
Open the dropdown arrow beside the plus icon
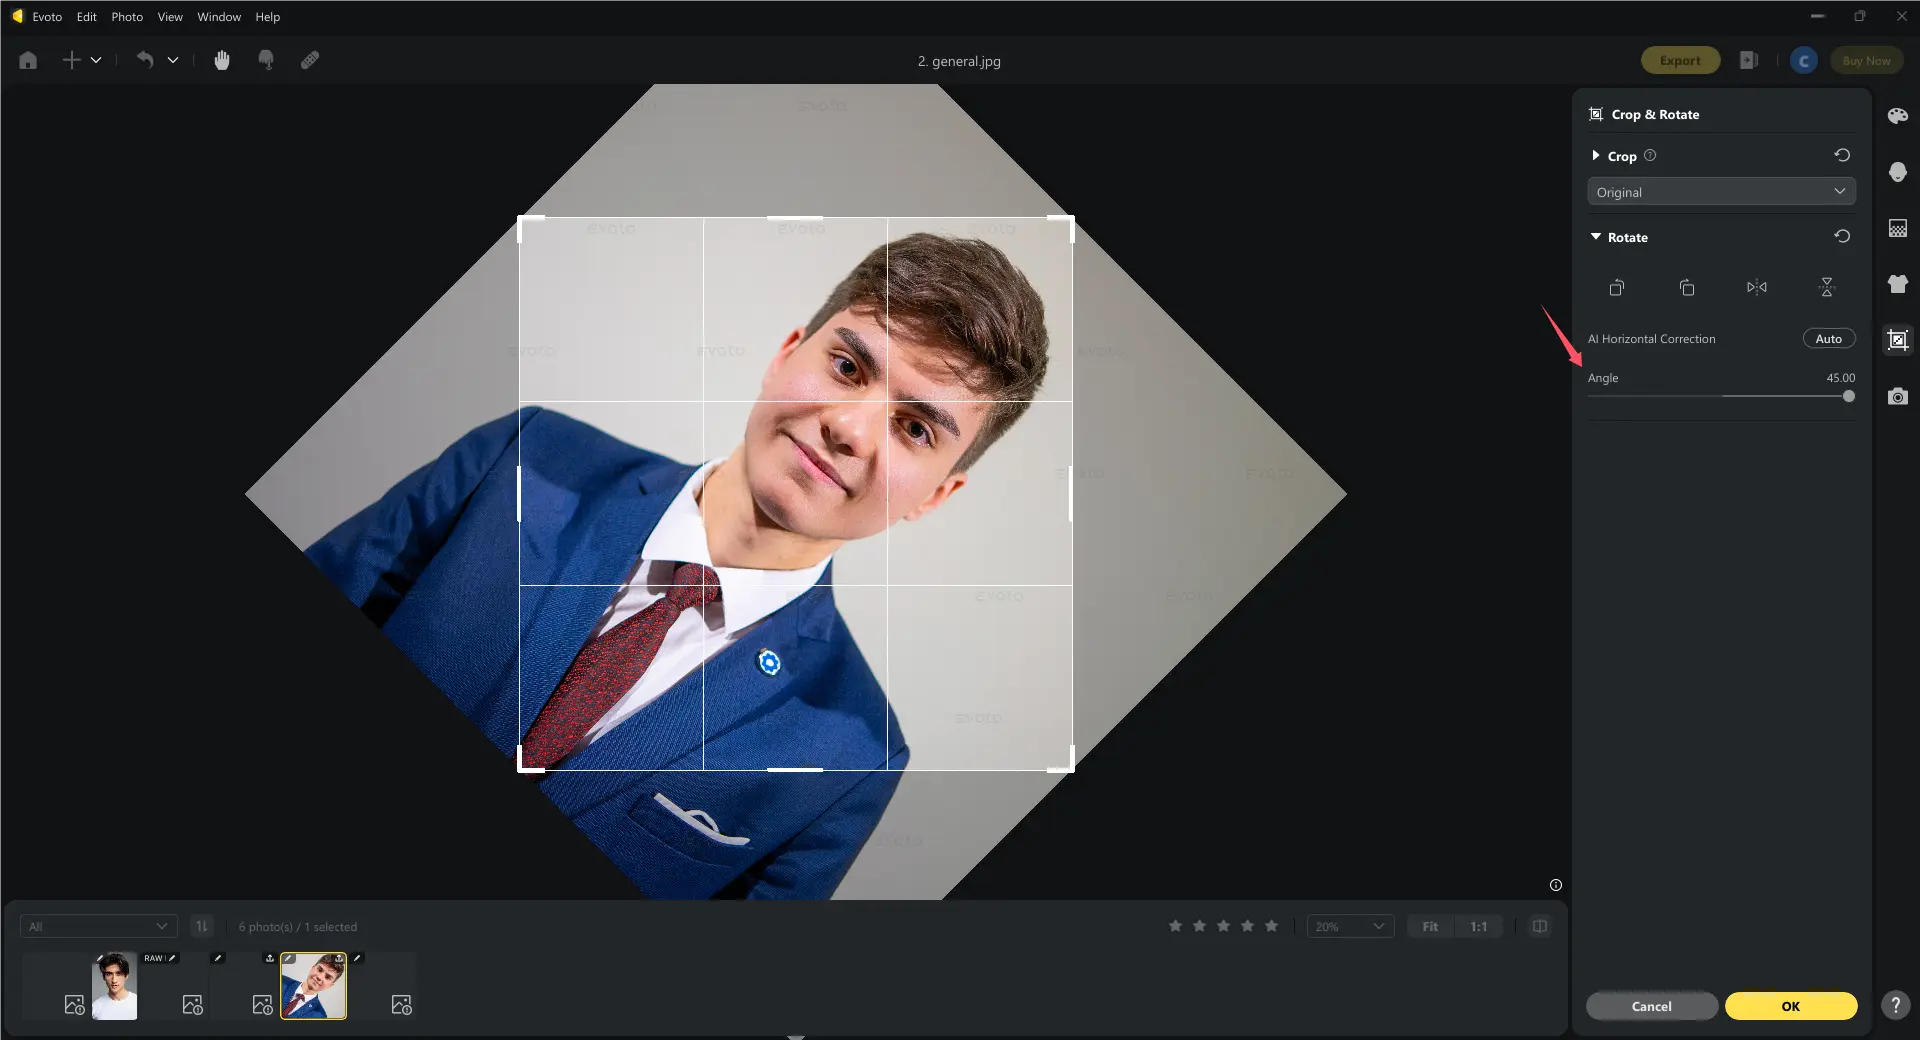(x=96, y=60)
